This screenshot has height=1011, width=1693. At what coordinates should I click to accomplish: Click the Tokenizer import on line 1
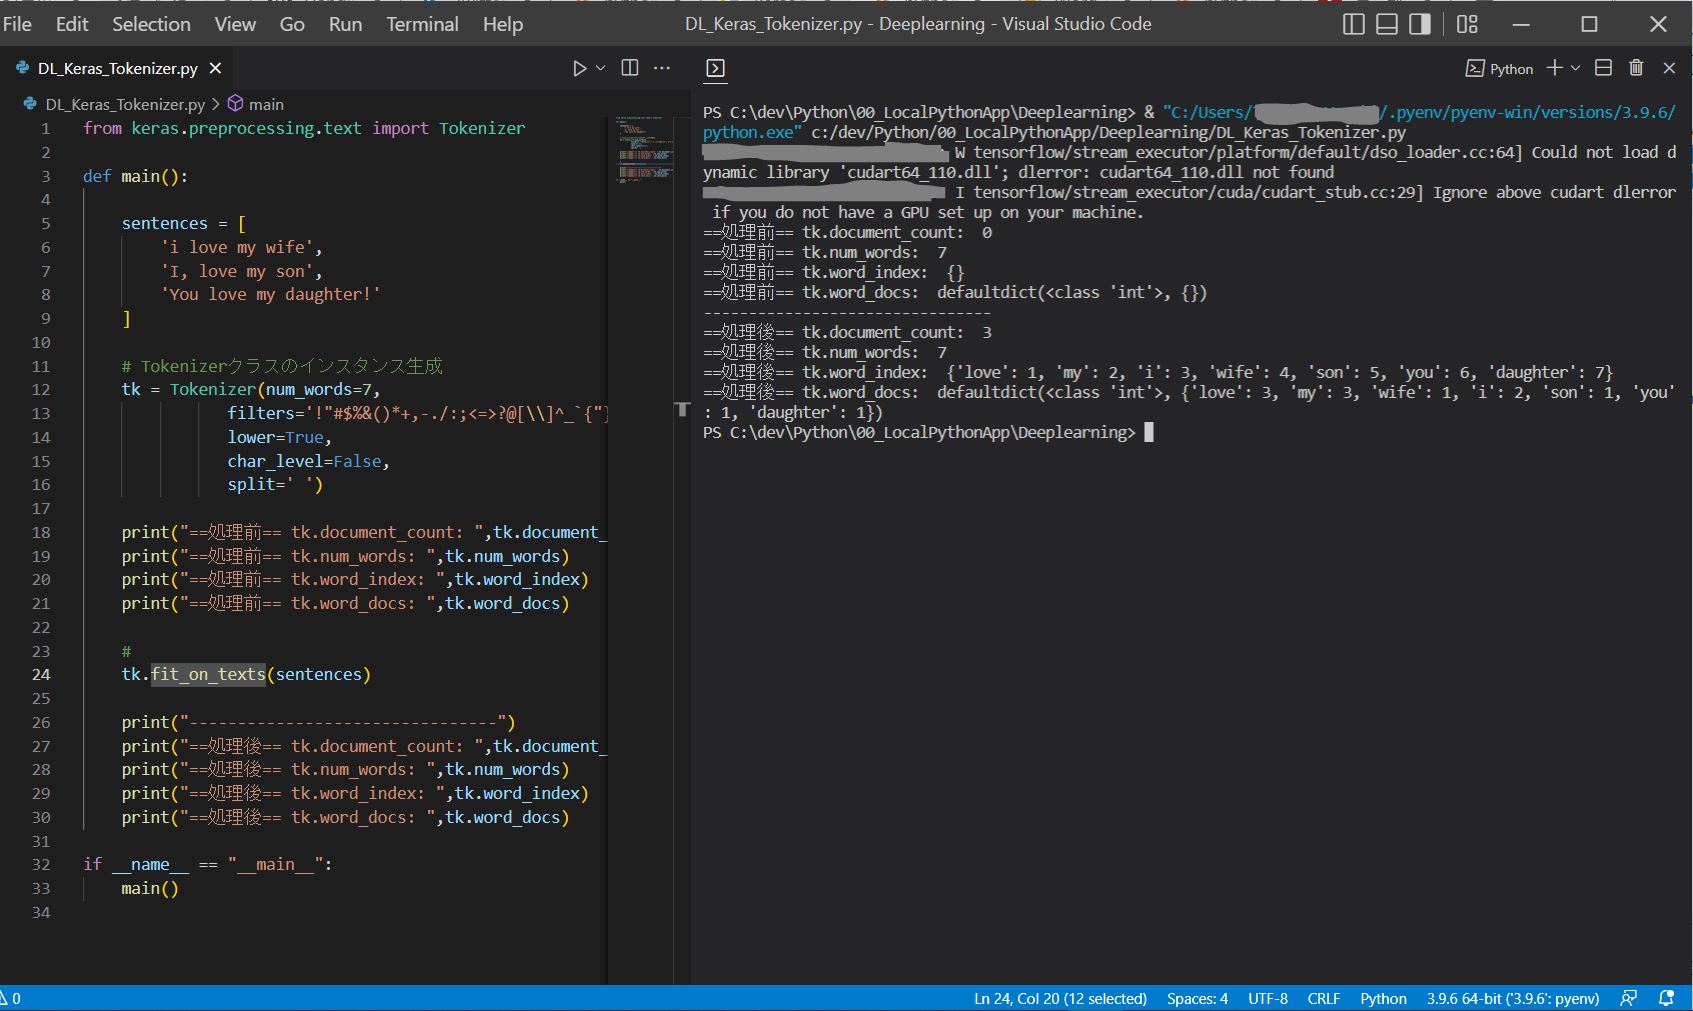[x=482, y=128]
